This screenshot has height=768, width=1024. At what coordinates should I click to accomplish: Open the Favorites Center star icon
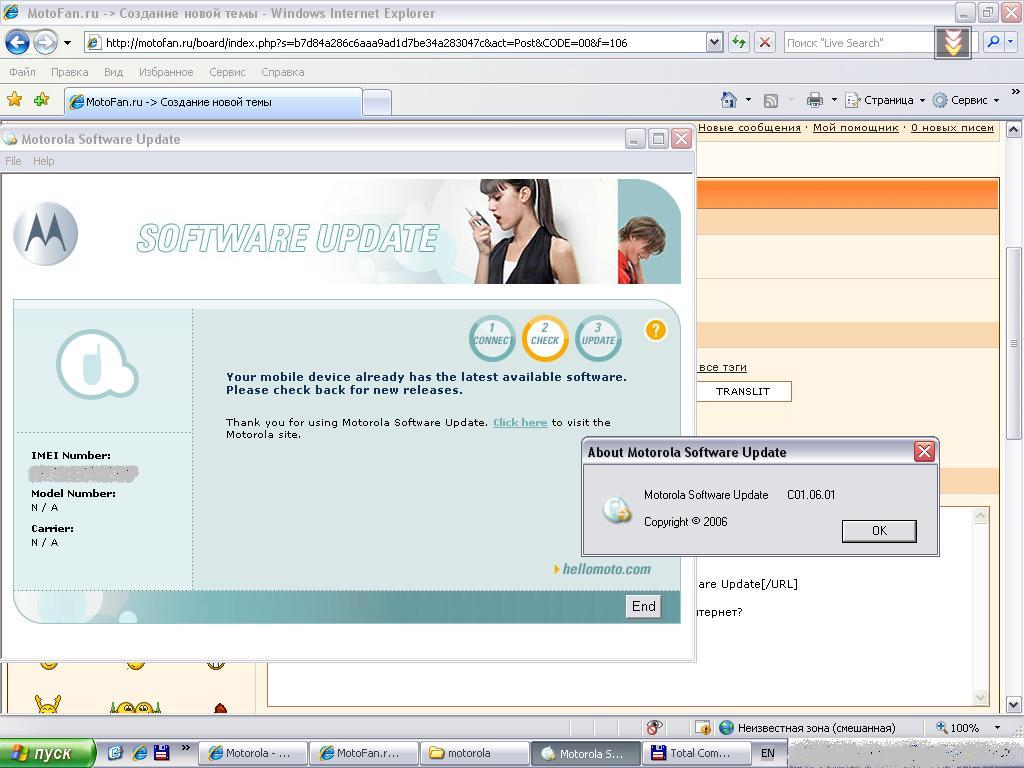coord(14,99)
